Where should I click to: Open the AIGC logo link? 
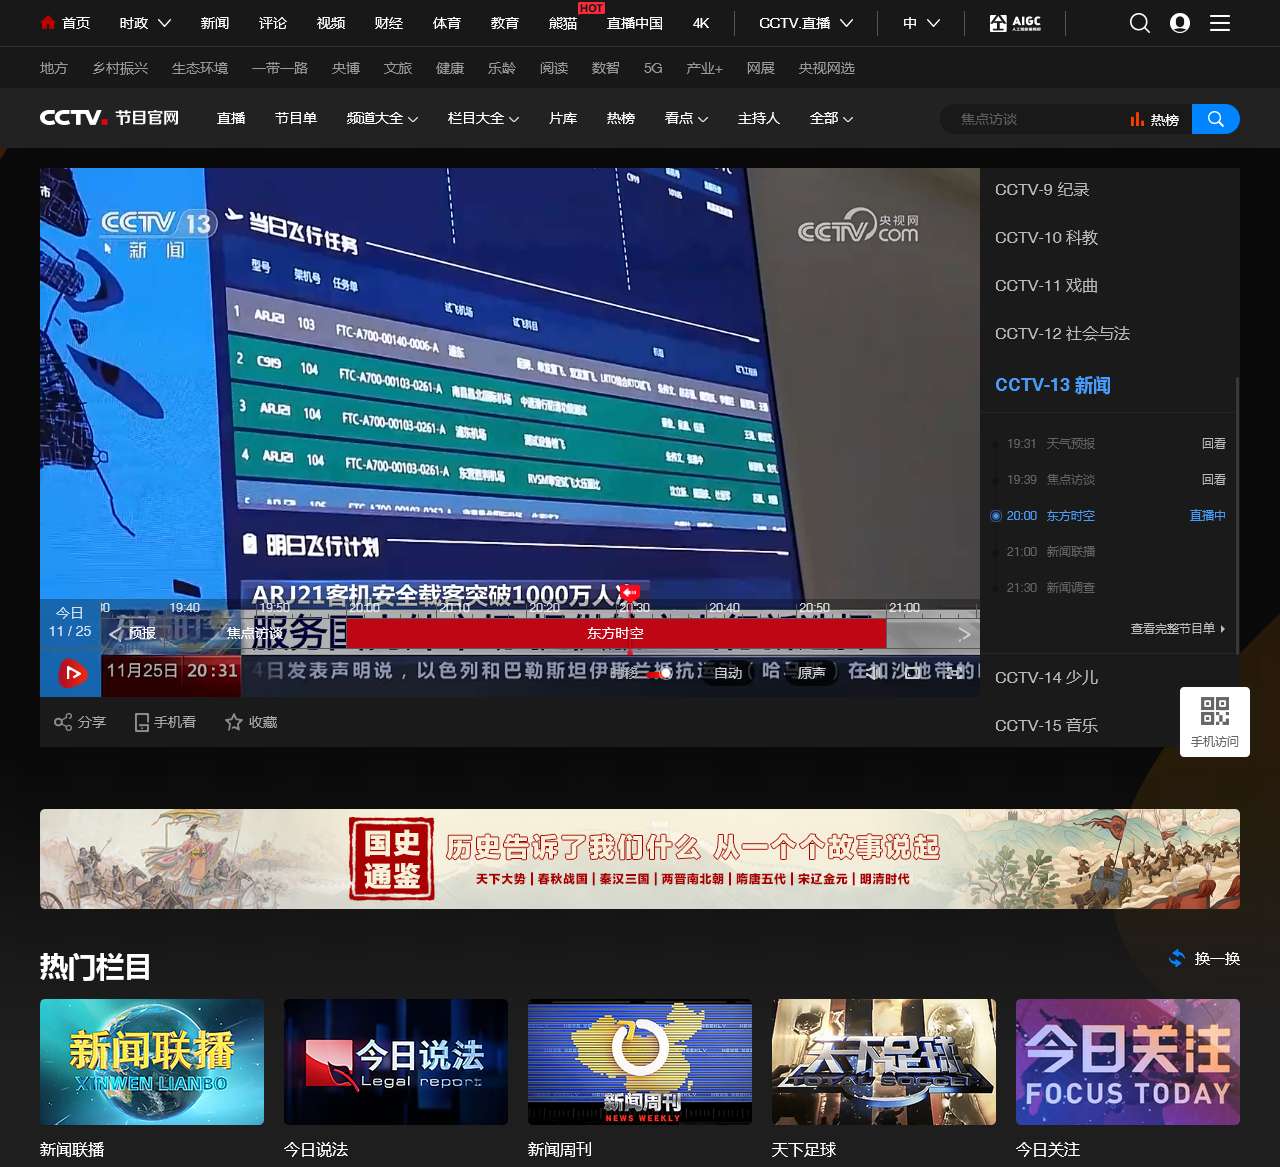[x=1015, y=22]
